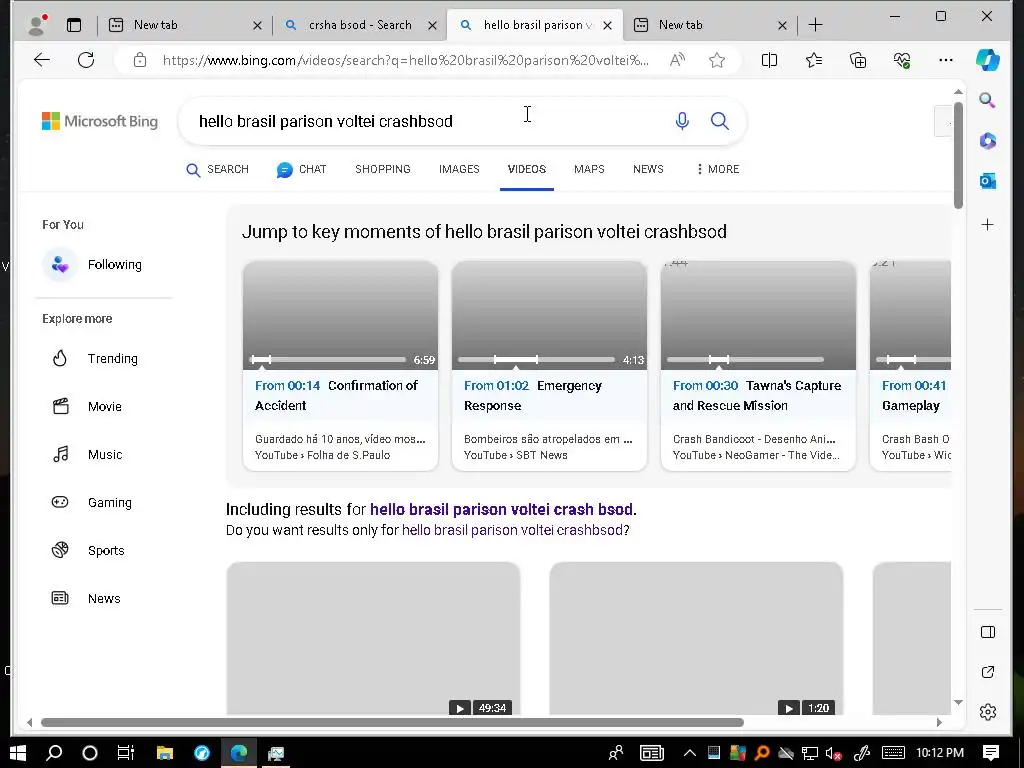This screenshot has width=1024, height=768.
Task: Toggle the sidebar panel icon
Action: coord(987,632)
